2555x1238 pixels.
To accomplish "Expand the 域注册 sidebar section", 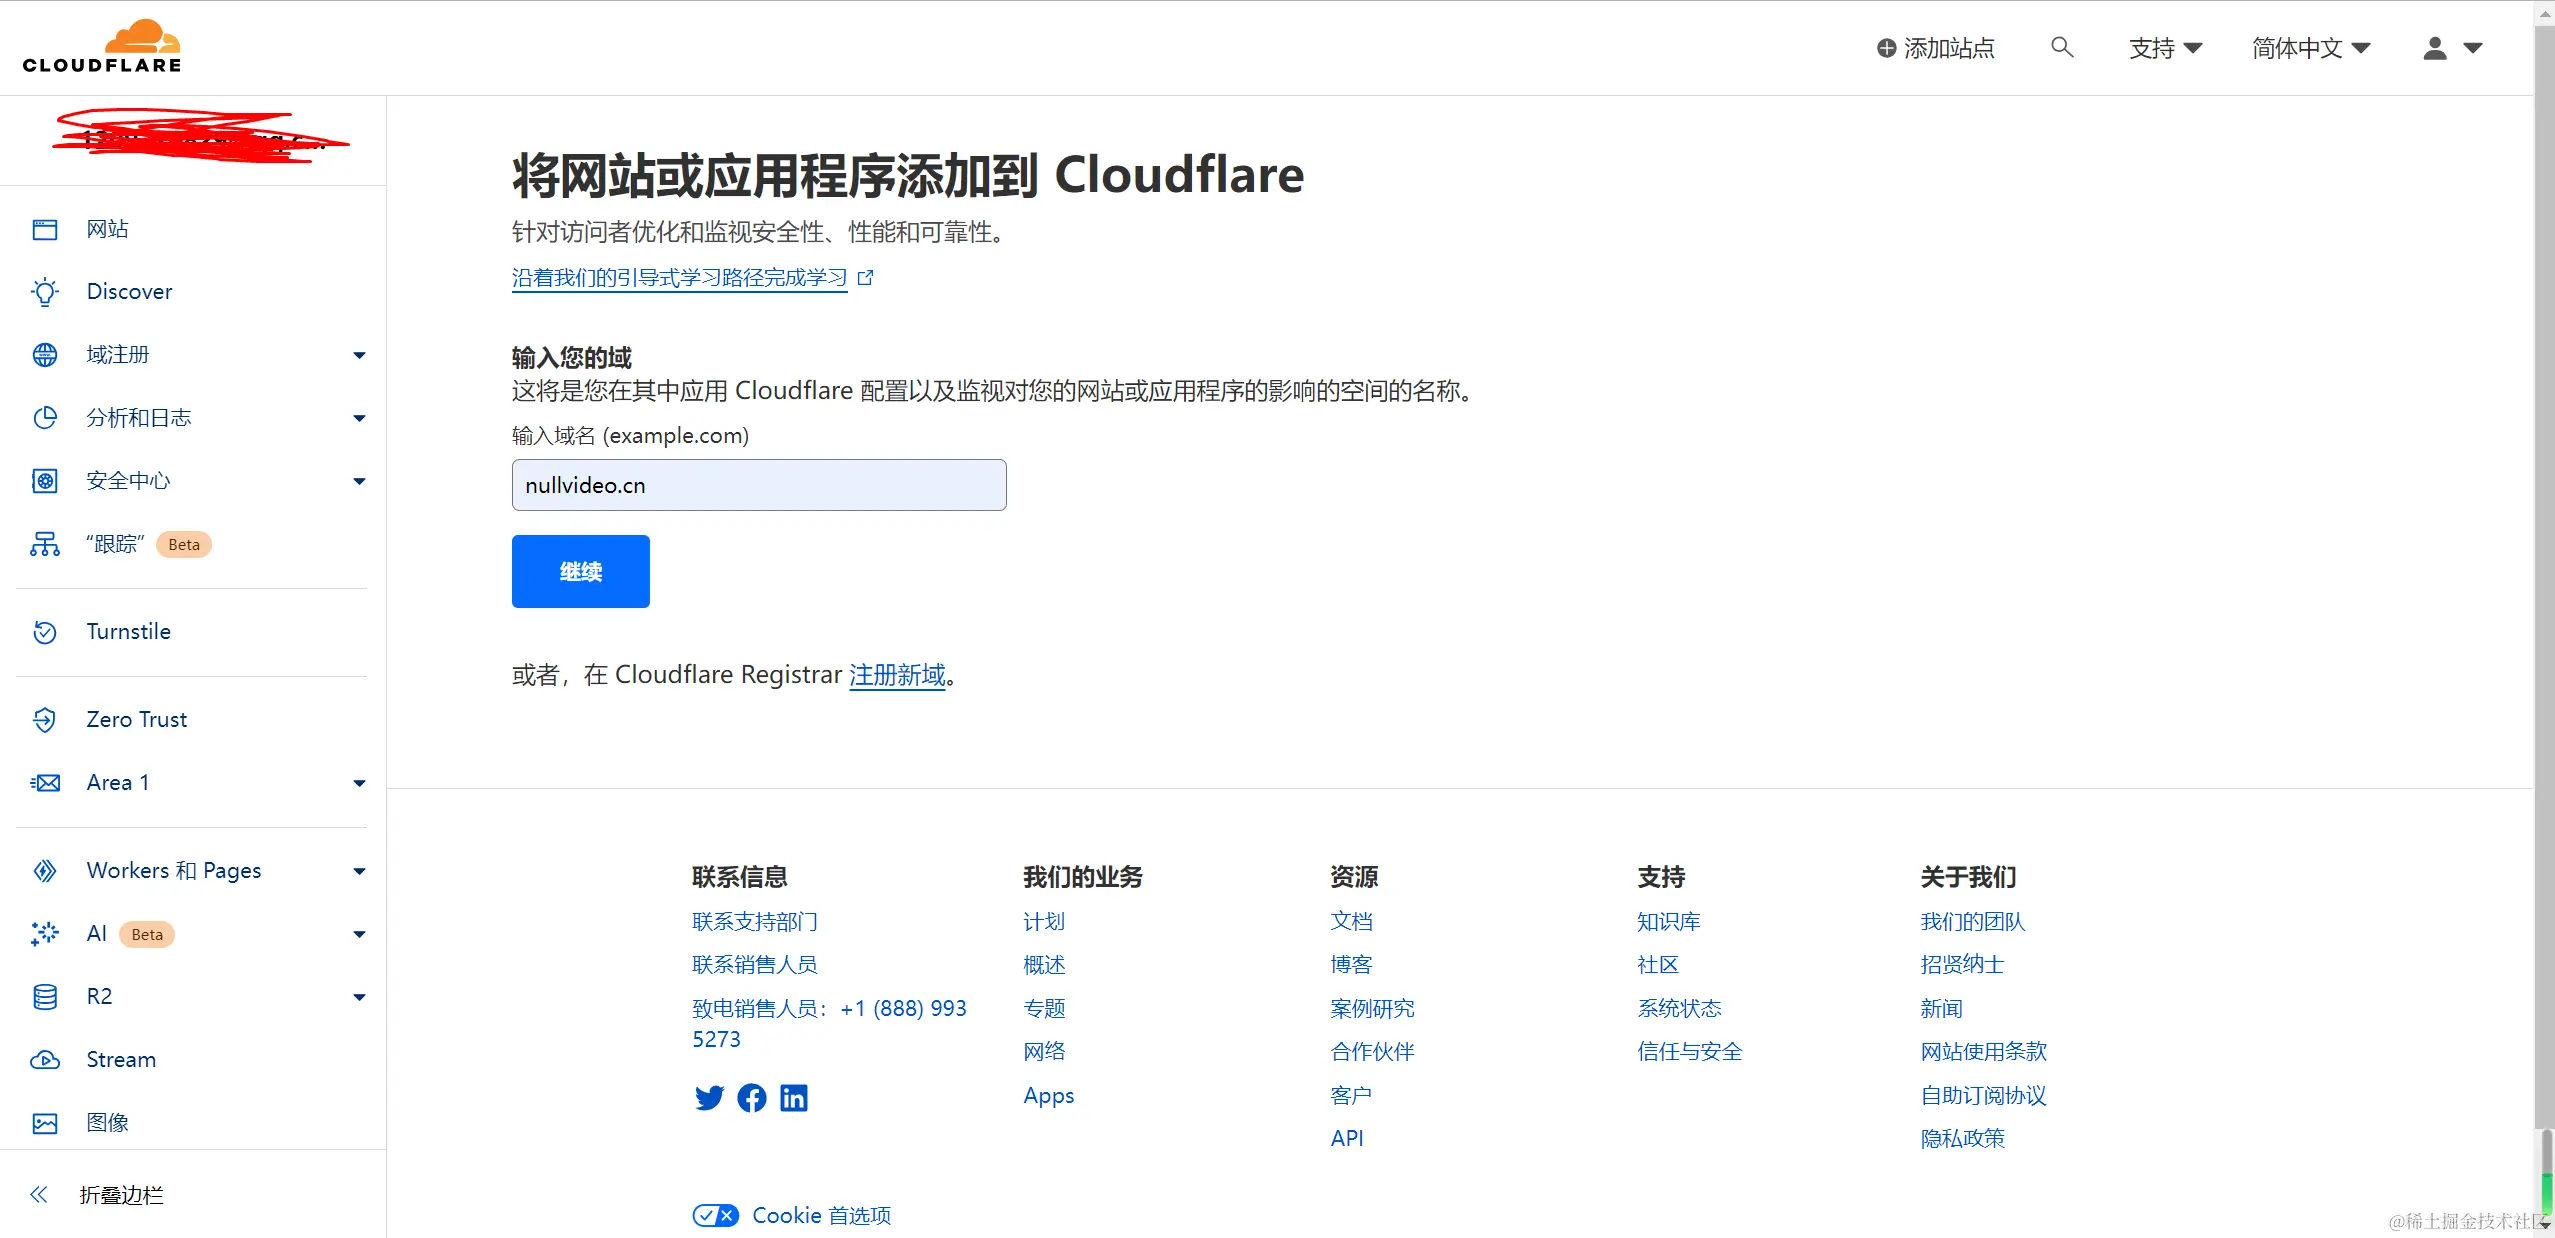I will pos(359,355).
